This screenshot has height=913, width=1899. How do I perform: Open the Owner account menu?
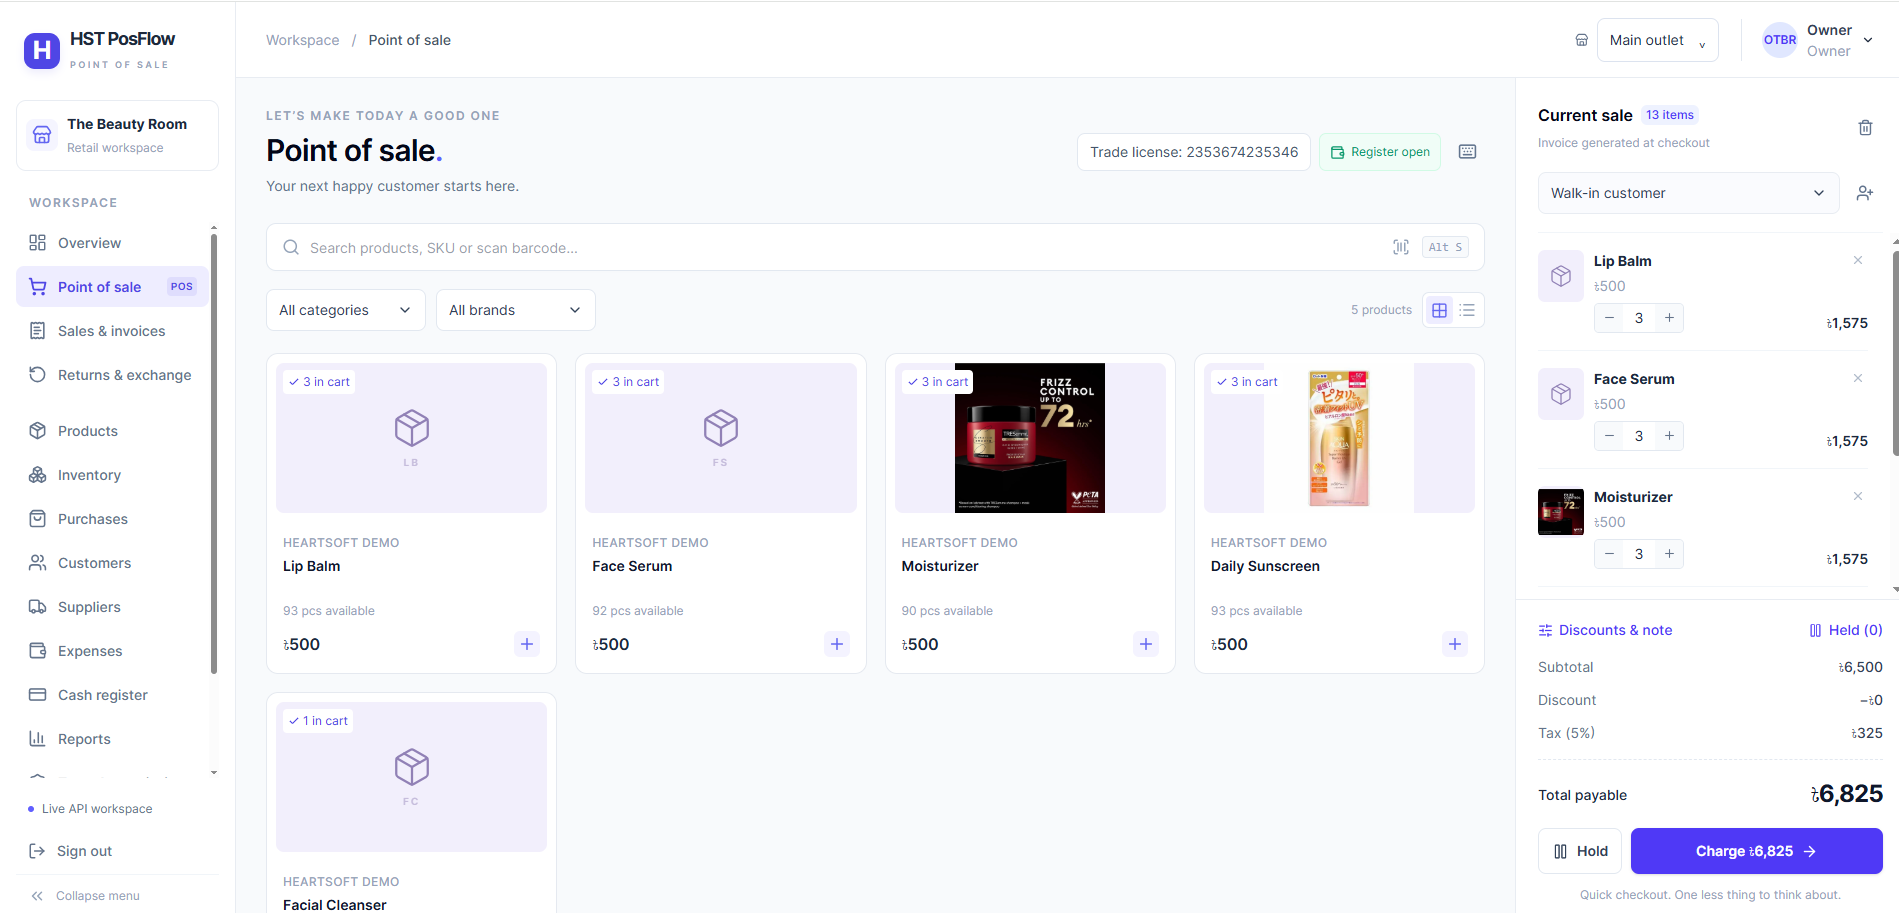click(x=1818, y=40)
